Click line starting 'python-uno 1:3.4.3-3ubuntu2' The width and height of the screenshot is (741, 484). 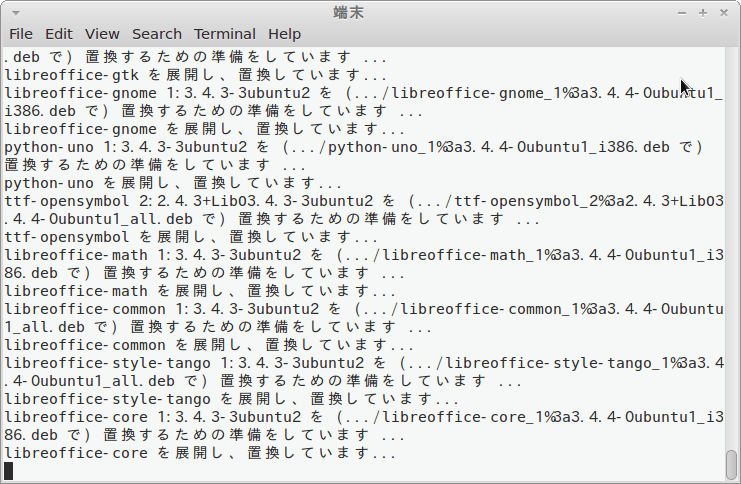coord(354,147)
